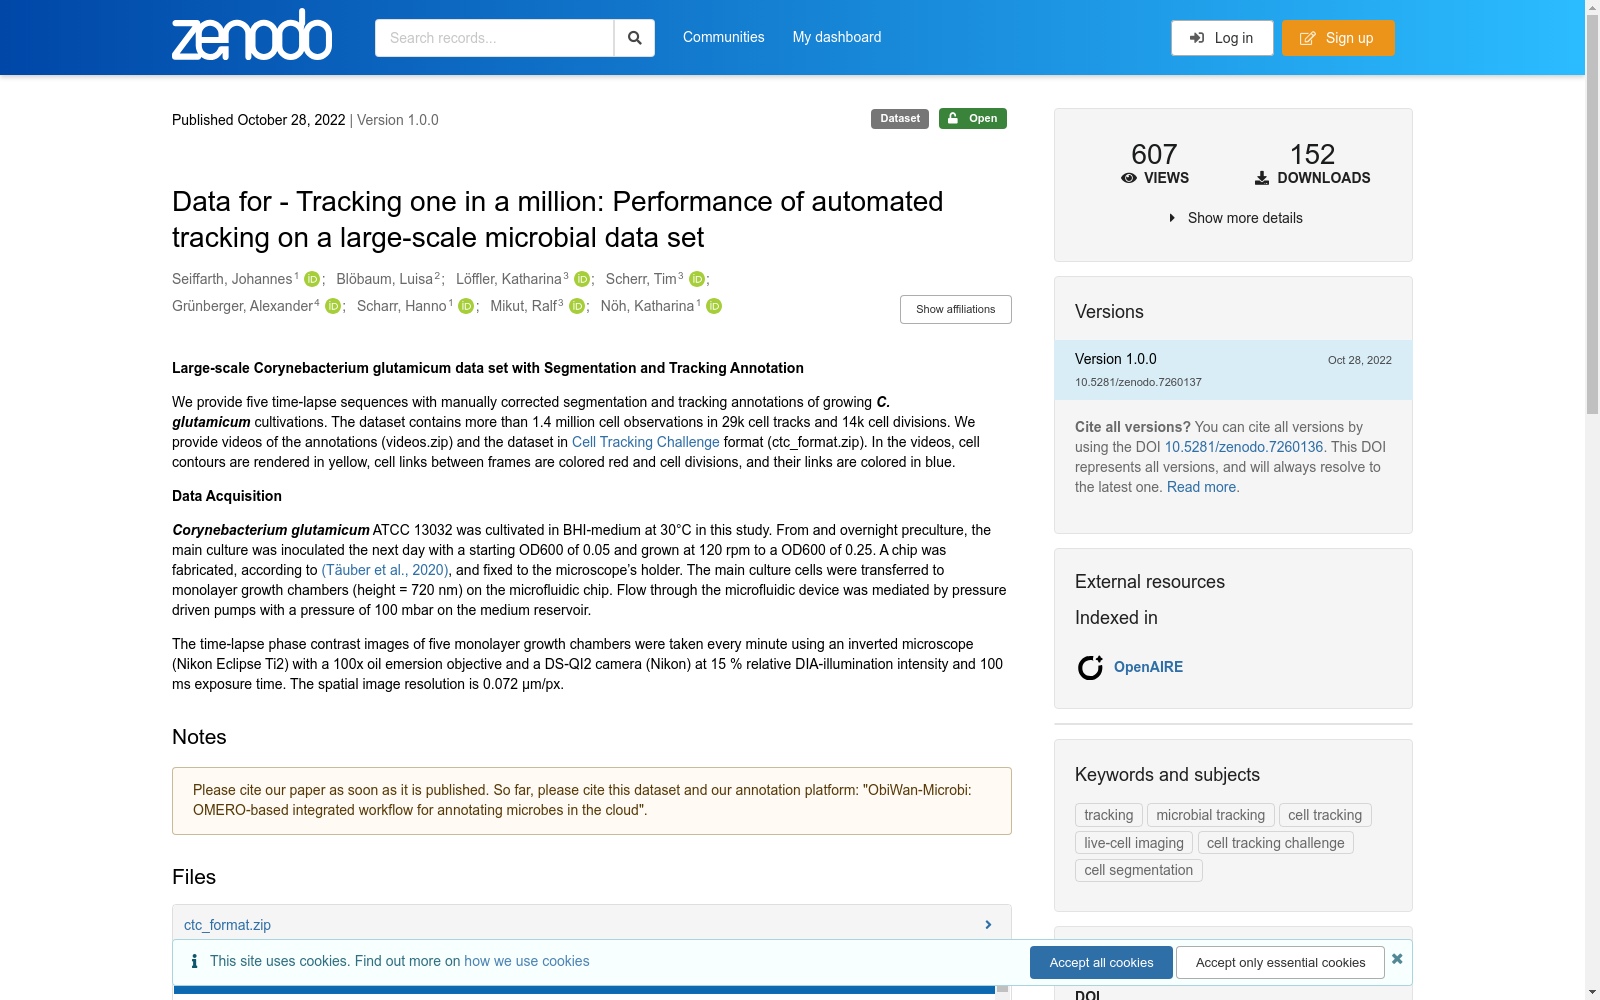Open My dashboard
The image size is (1600, 1000).
(x=837, y=37)
